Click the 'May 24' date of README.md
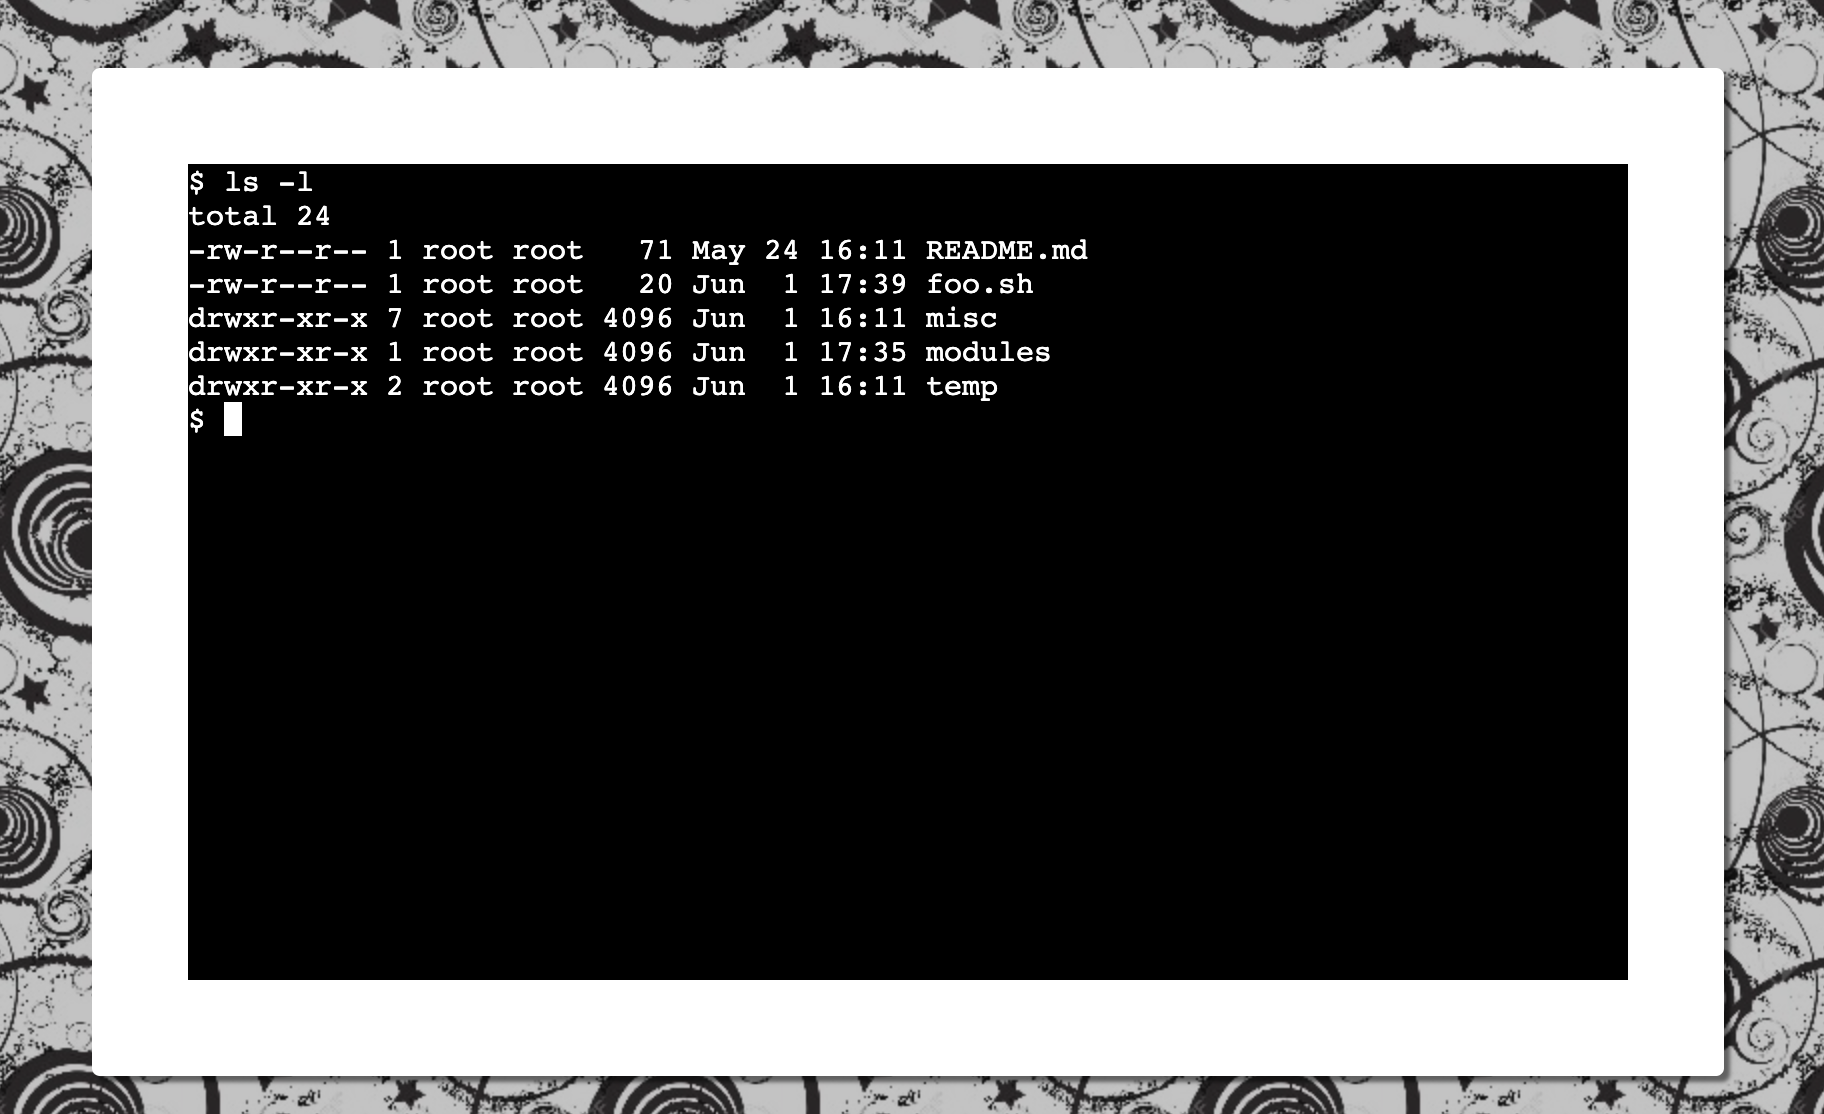Viewport: 1824px width, 1114px height. tap(744, 250)
